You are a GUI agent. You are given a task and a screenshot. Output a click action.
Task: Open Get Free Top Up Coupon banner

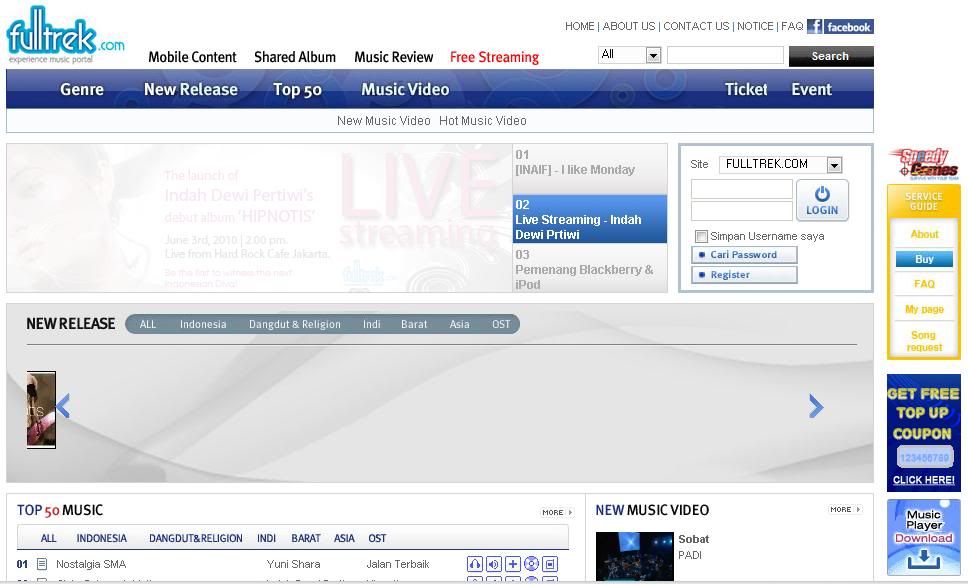click(x=924, y=433)
